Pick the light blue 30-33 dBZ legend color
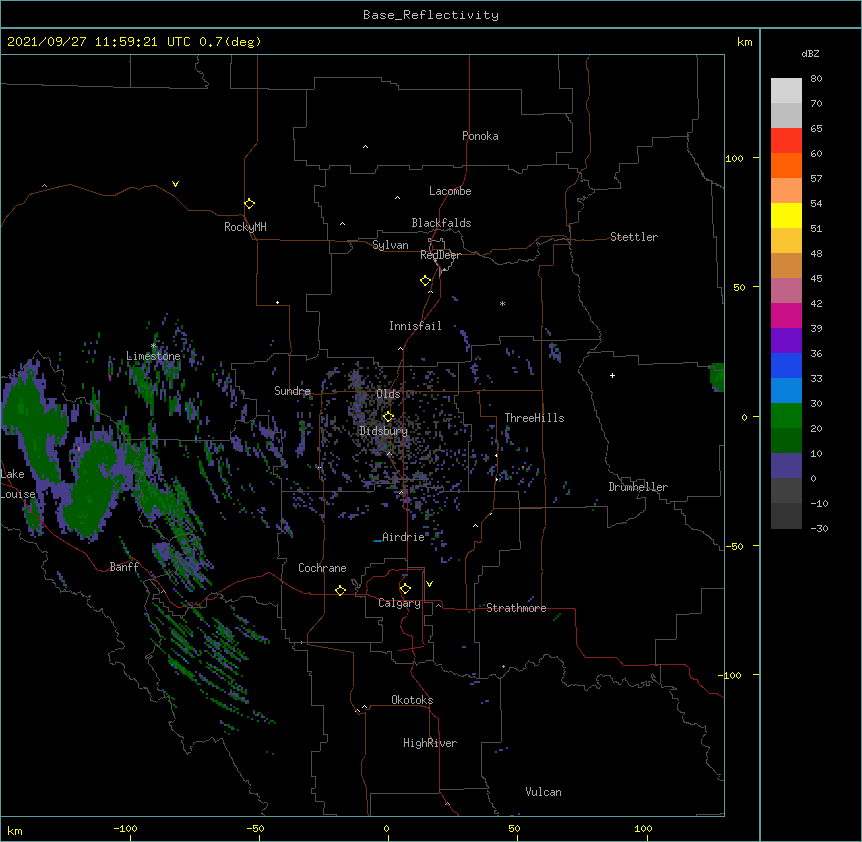The width and height of the screenshot is (862, 842). click(786, 391)
